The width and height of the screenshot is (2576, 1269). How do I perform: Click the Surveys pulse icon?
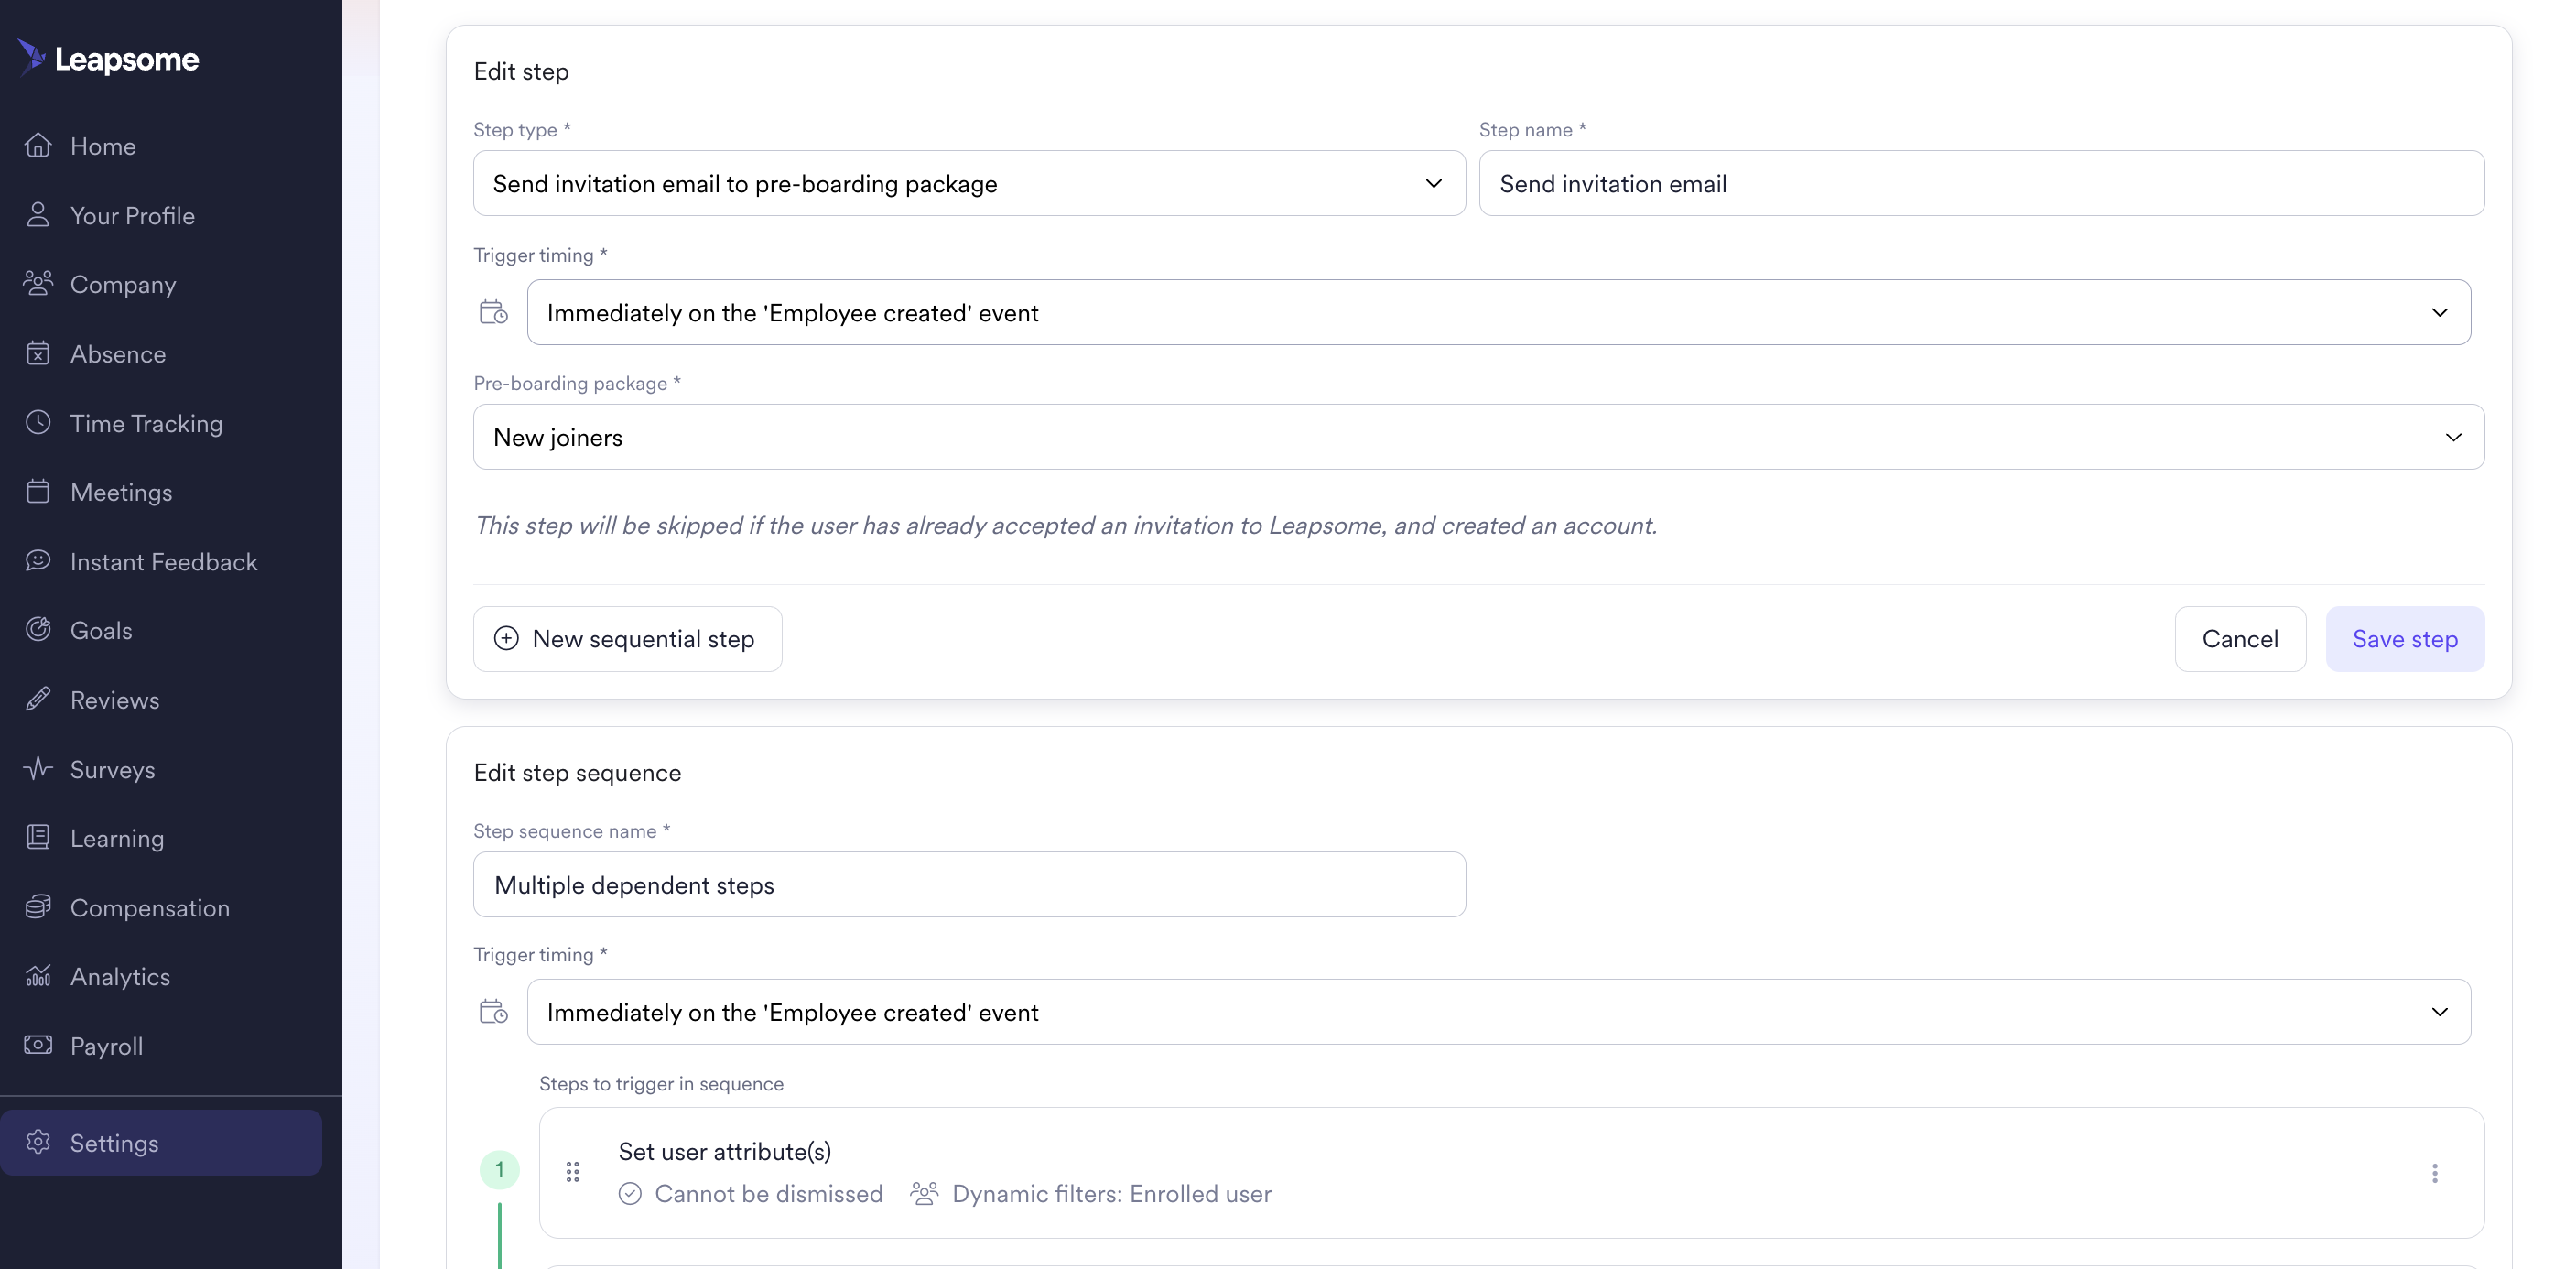point(38,768)
